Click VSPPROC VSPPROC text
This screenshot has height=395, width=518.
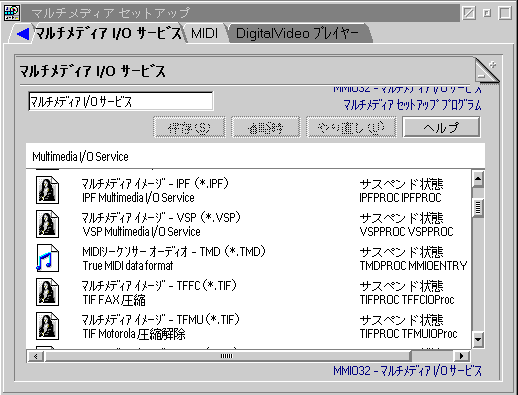click(407, 232)
